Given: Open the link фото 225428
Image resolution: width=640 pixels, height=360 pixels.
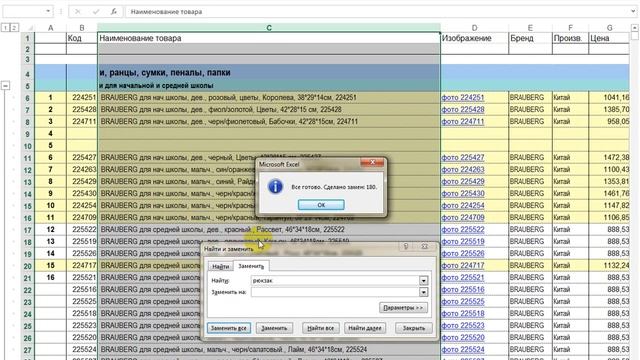Looking at the screenshot, I should pyautogui.click(x=463, y=109).
